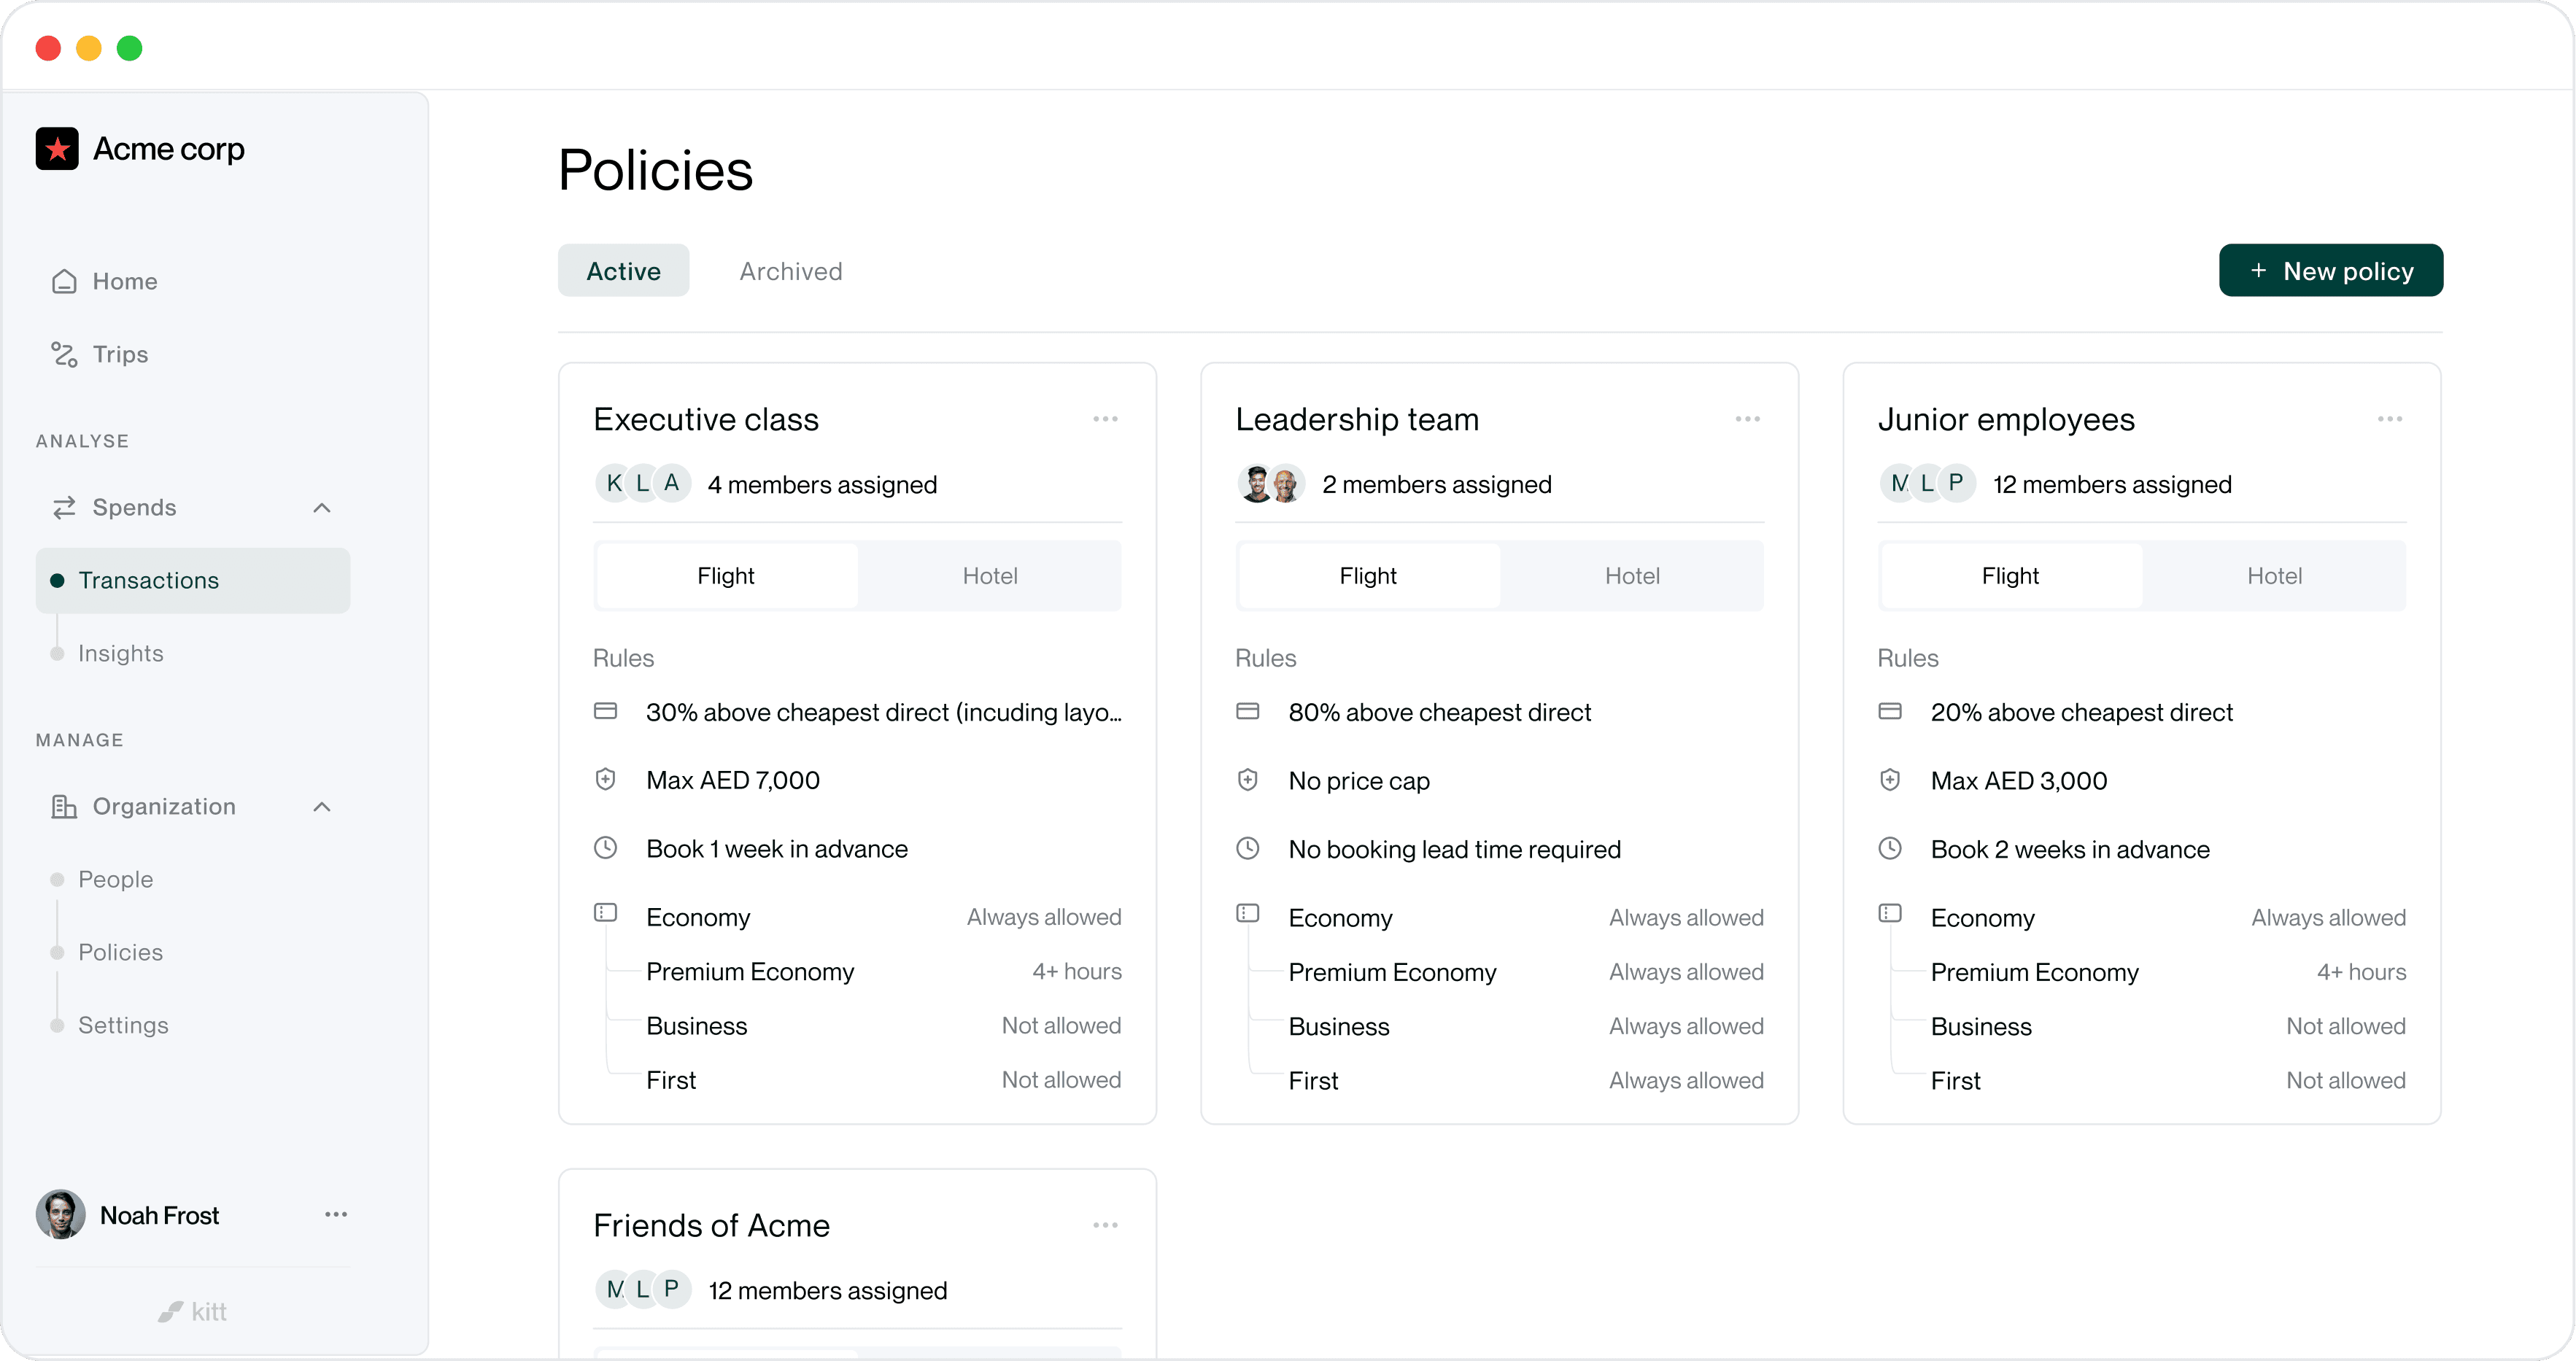This screenshot has height=1361, width=2576.
Task: Open Junior employees card options menu
Action: 2390,419
